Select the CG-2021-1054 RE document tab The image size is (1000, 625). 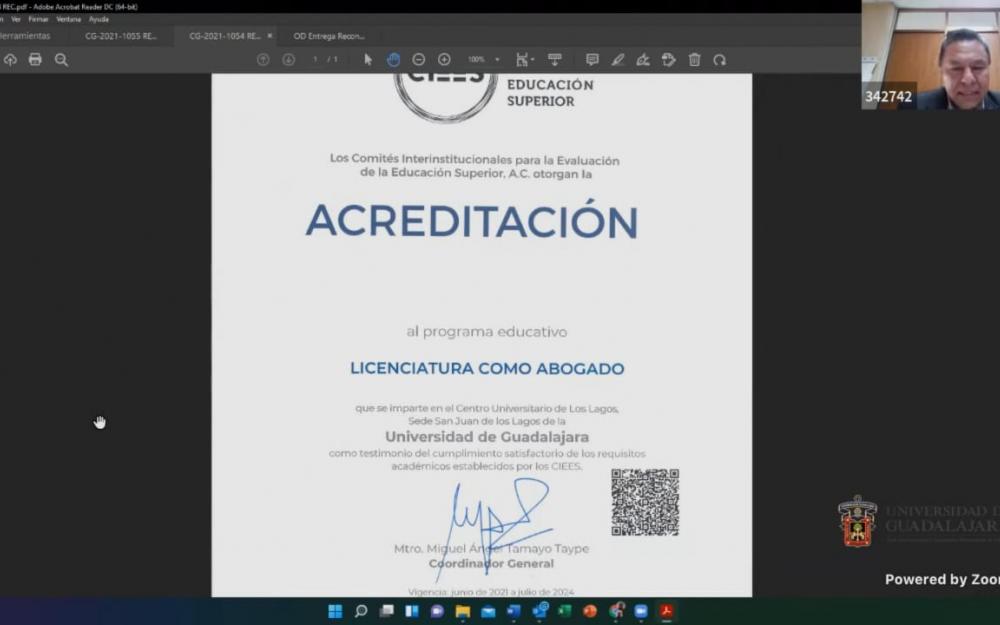click(x=224, y=36)
